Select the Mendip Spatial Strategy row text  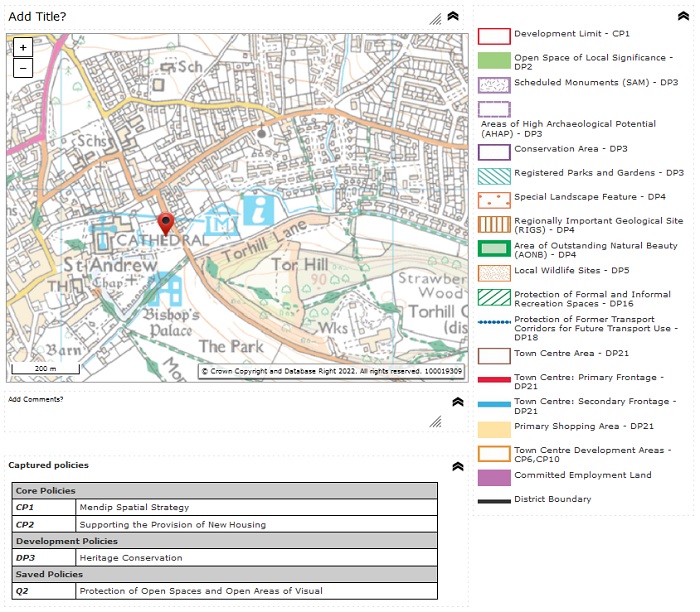[134, 508]
